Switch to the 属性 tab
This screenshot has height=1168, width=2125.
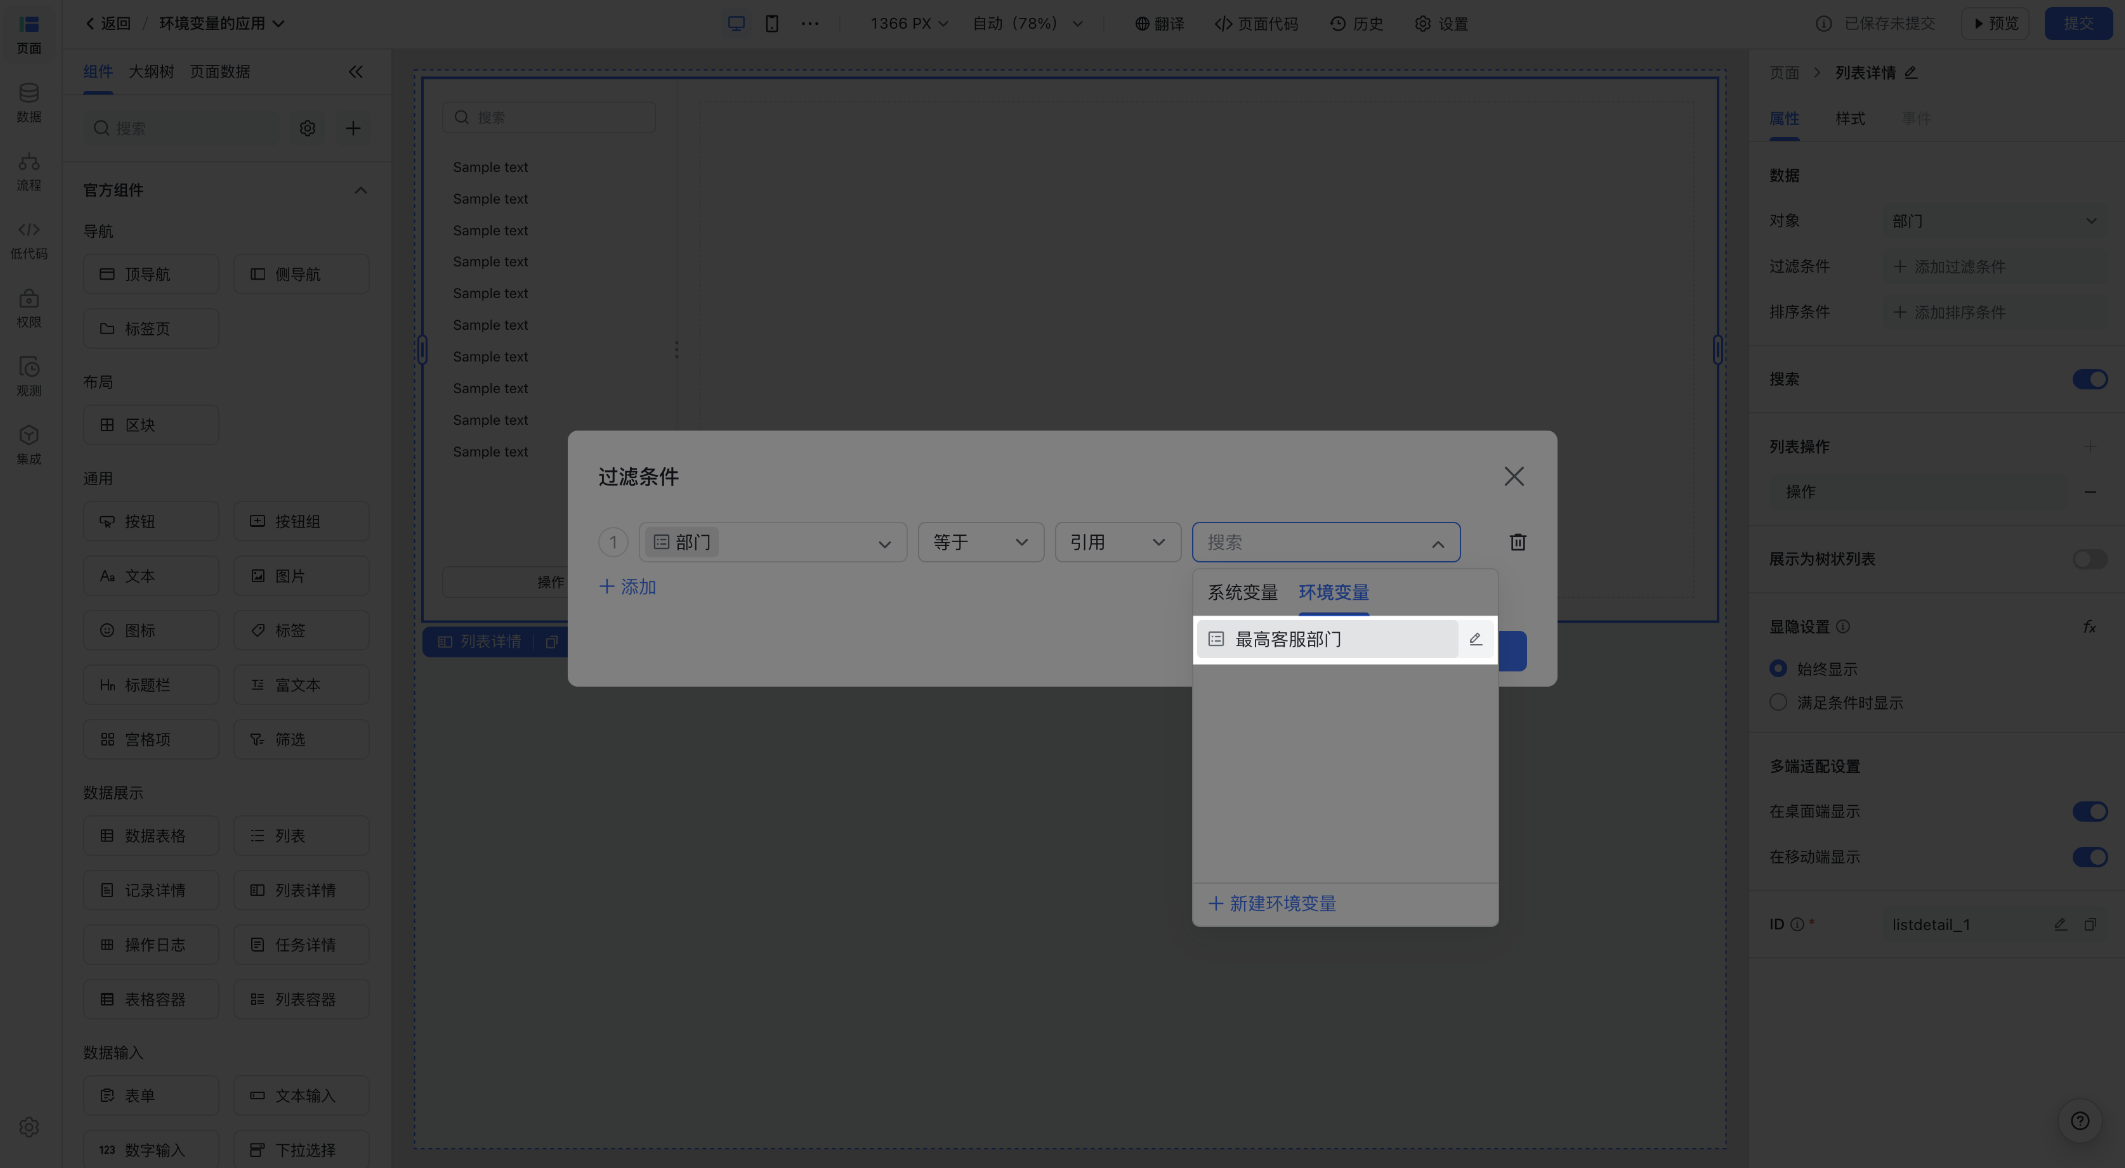tap(1784, 118)
